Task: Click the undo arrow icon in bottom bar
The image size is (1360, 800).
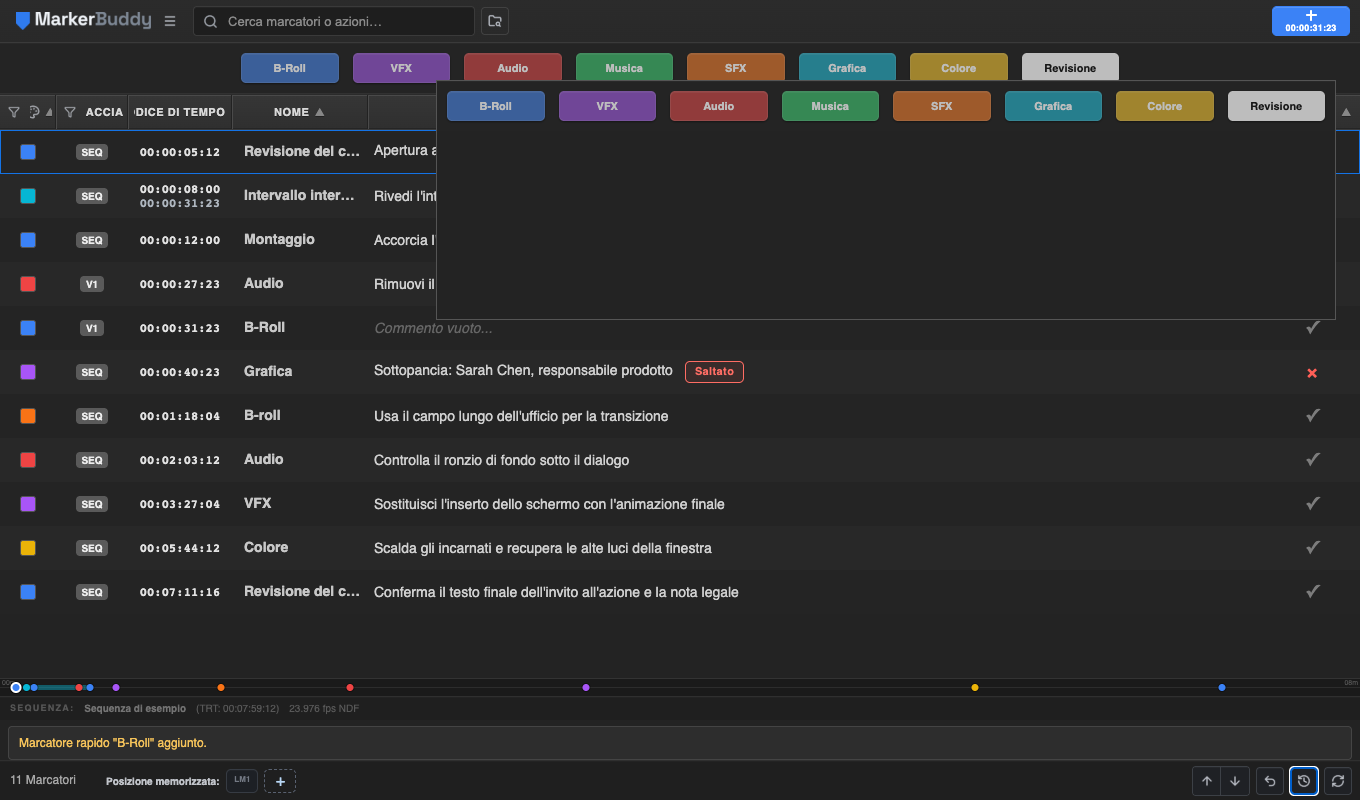Action: pyautogui.click(x=1270, y=781)
